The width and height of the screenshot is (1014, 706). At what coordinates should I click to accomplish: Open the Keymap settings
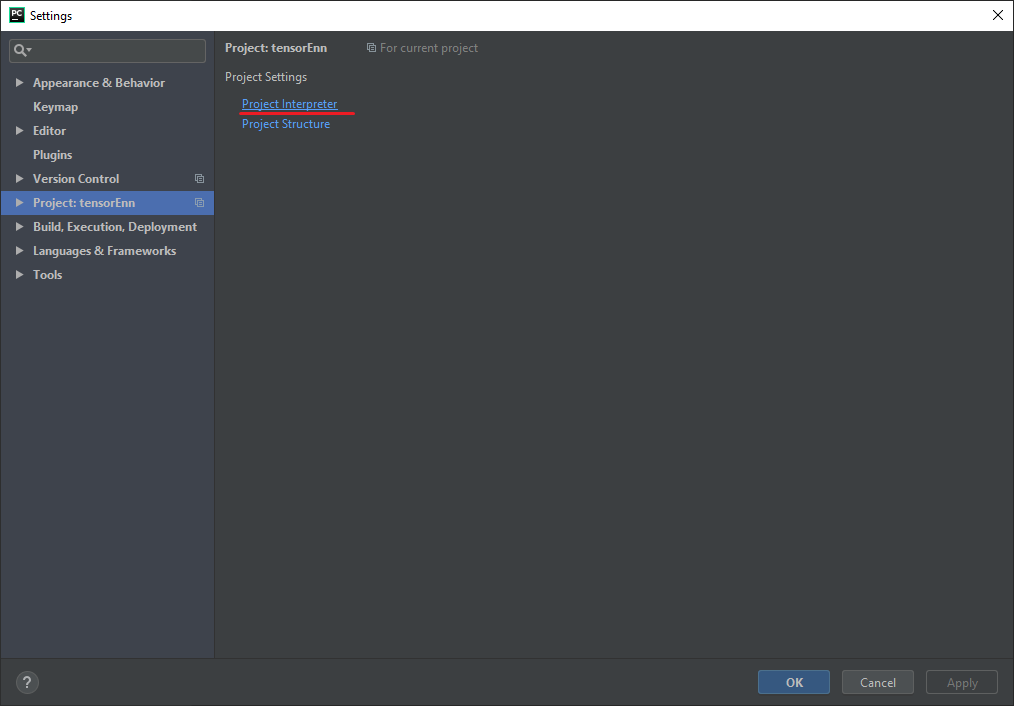(x=56, y=107)
